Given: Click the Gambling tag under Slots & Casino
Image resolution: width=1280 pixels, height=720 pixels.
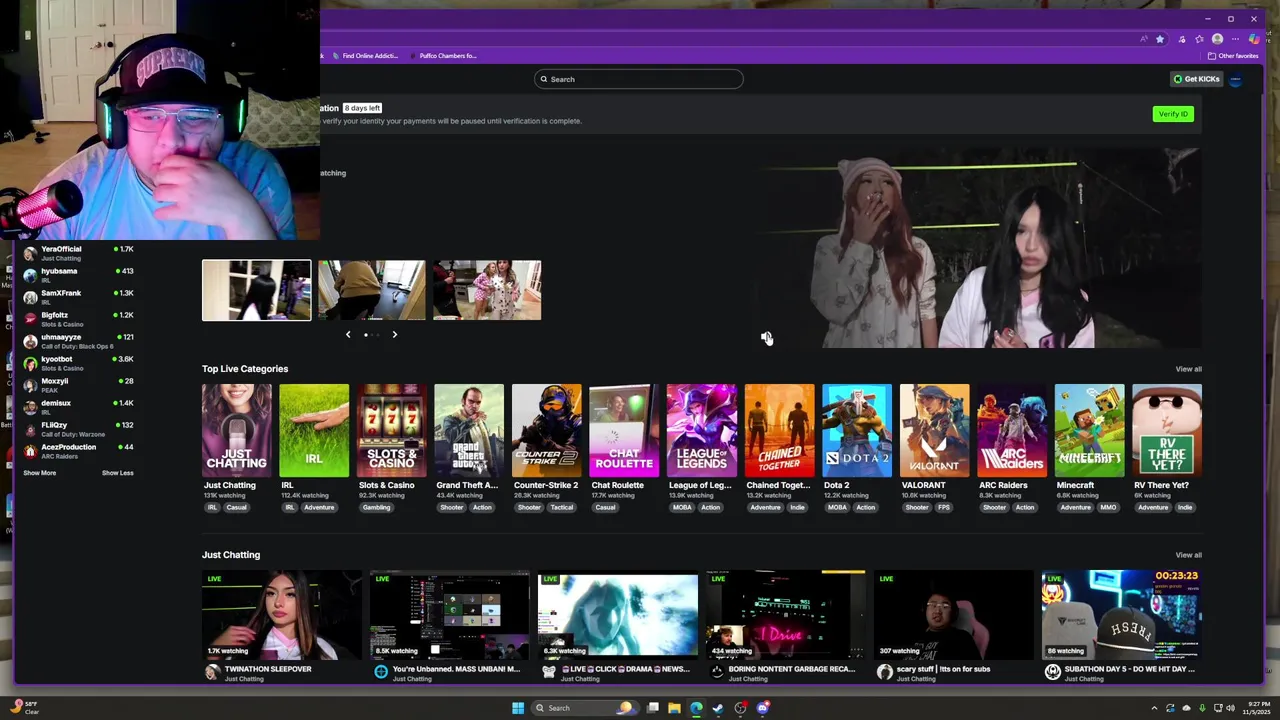Looking at the screenshot, I should click(376, 507).
